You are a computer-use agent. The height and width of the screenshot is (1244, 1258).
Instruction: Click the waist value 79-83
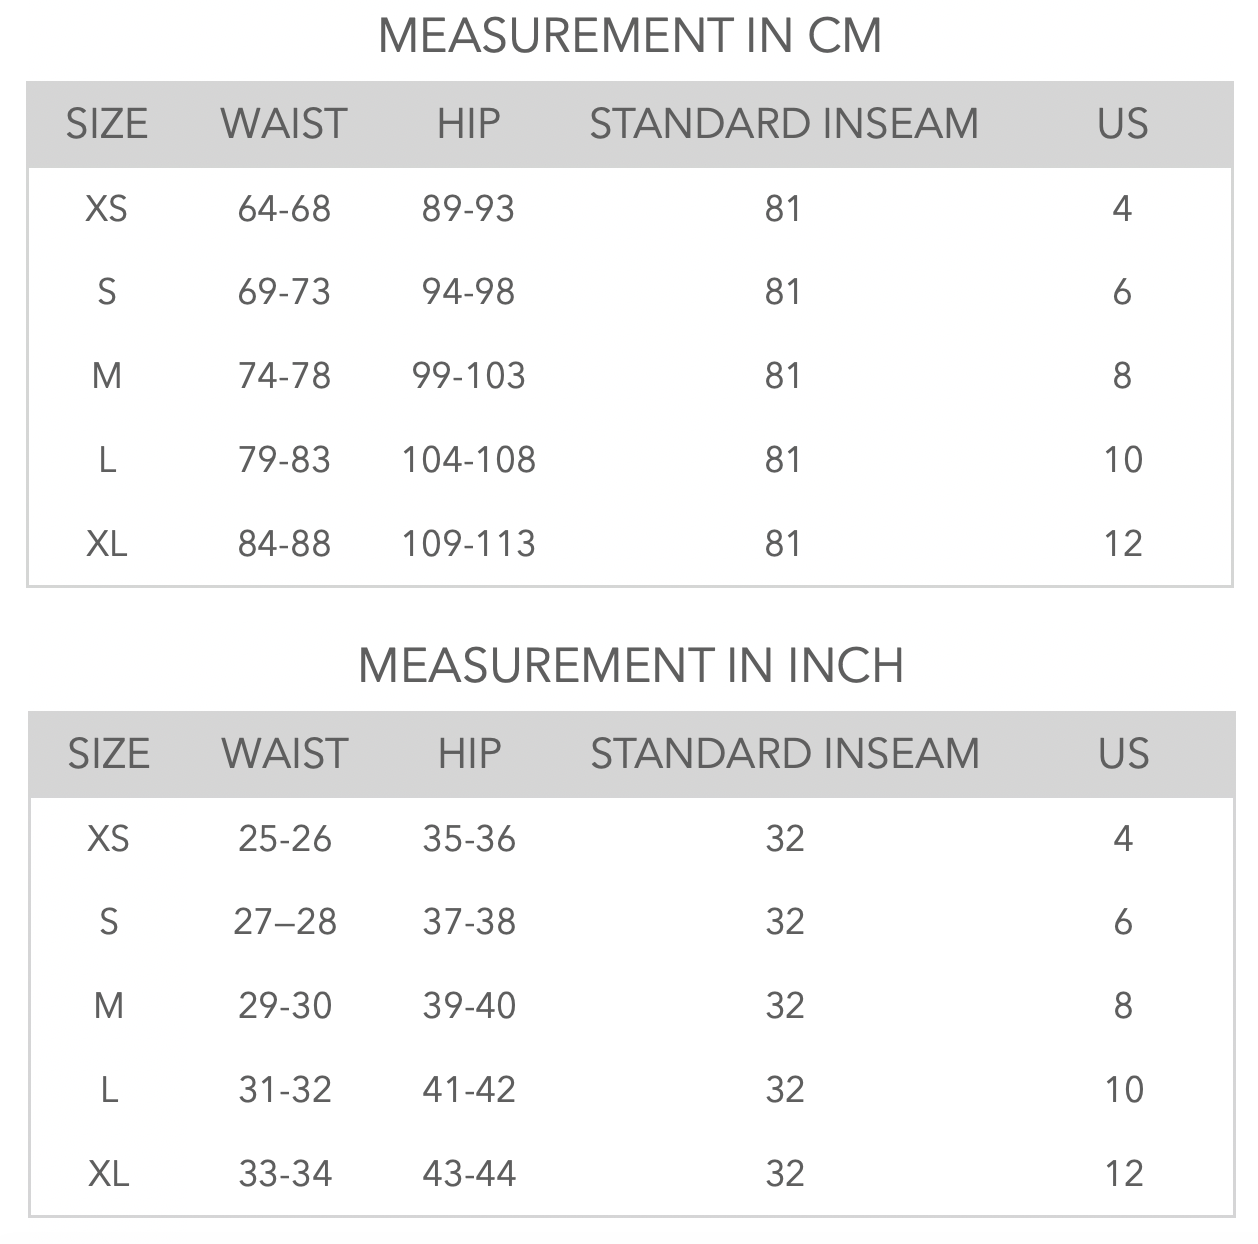(x=284, y=460)
